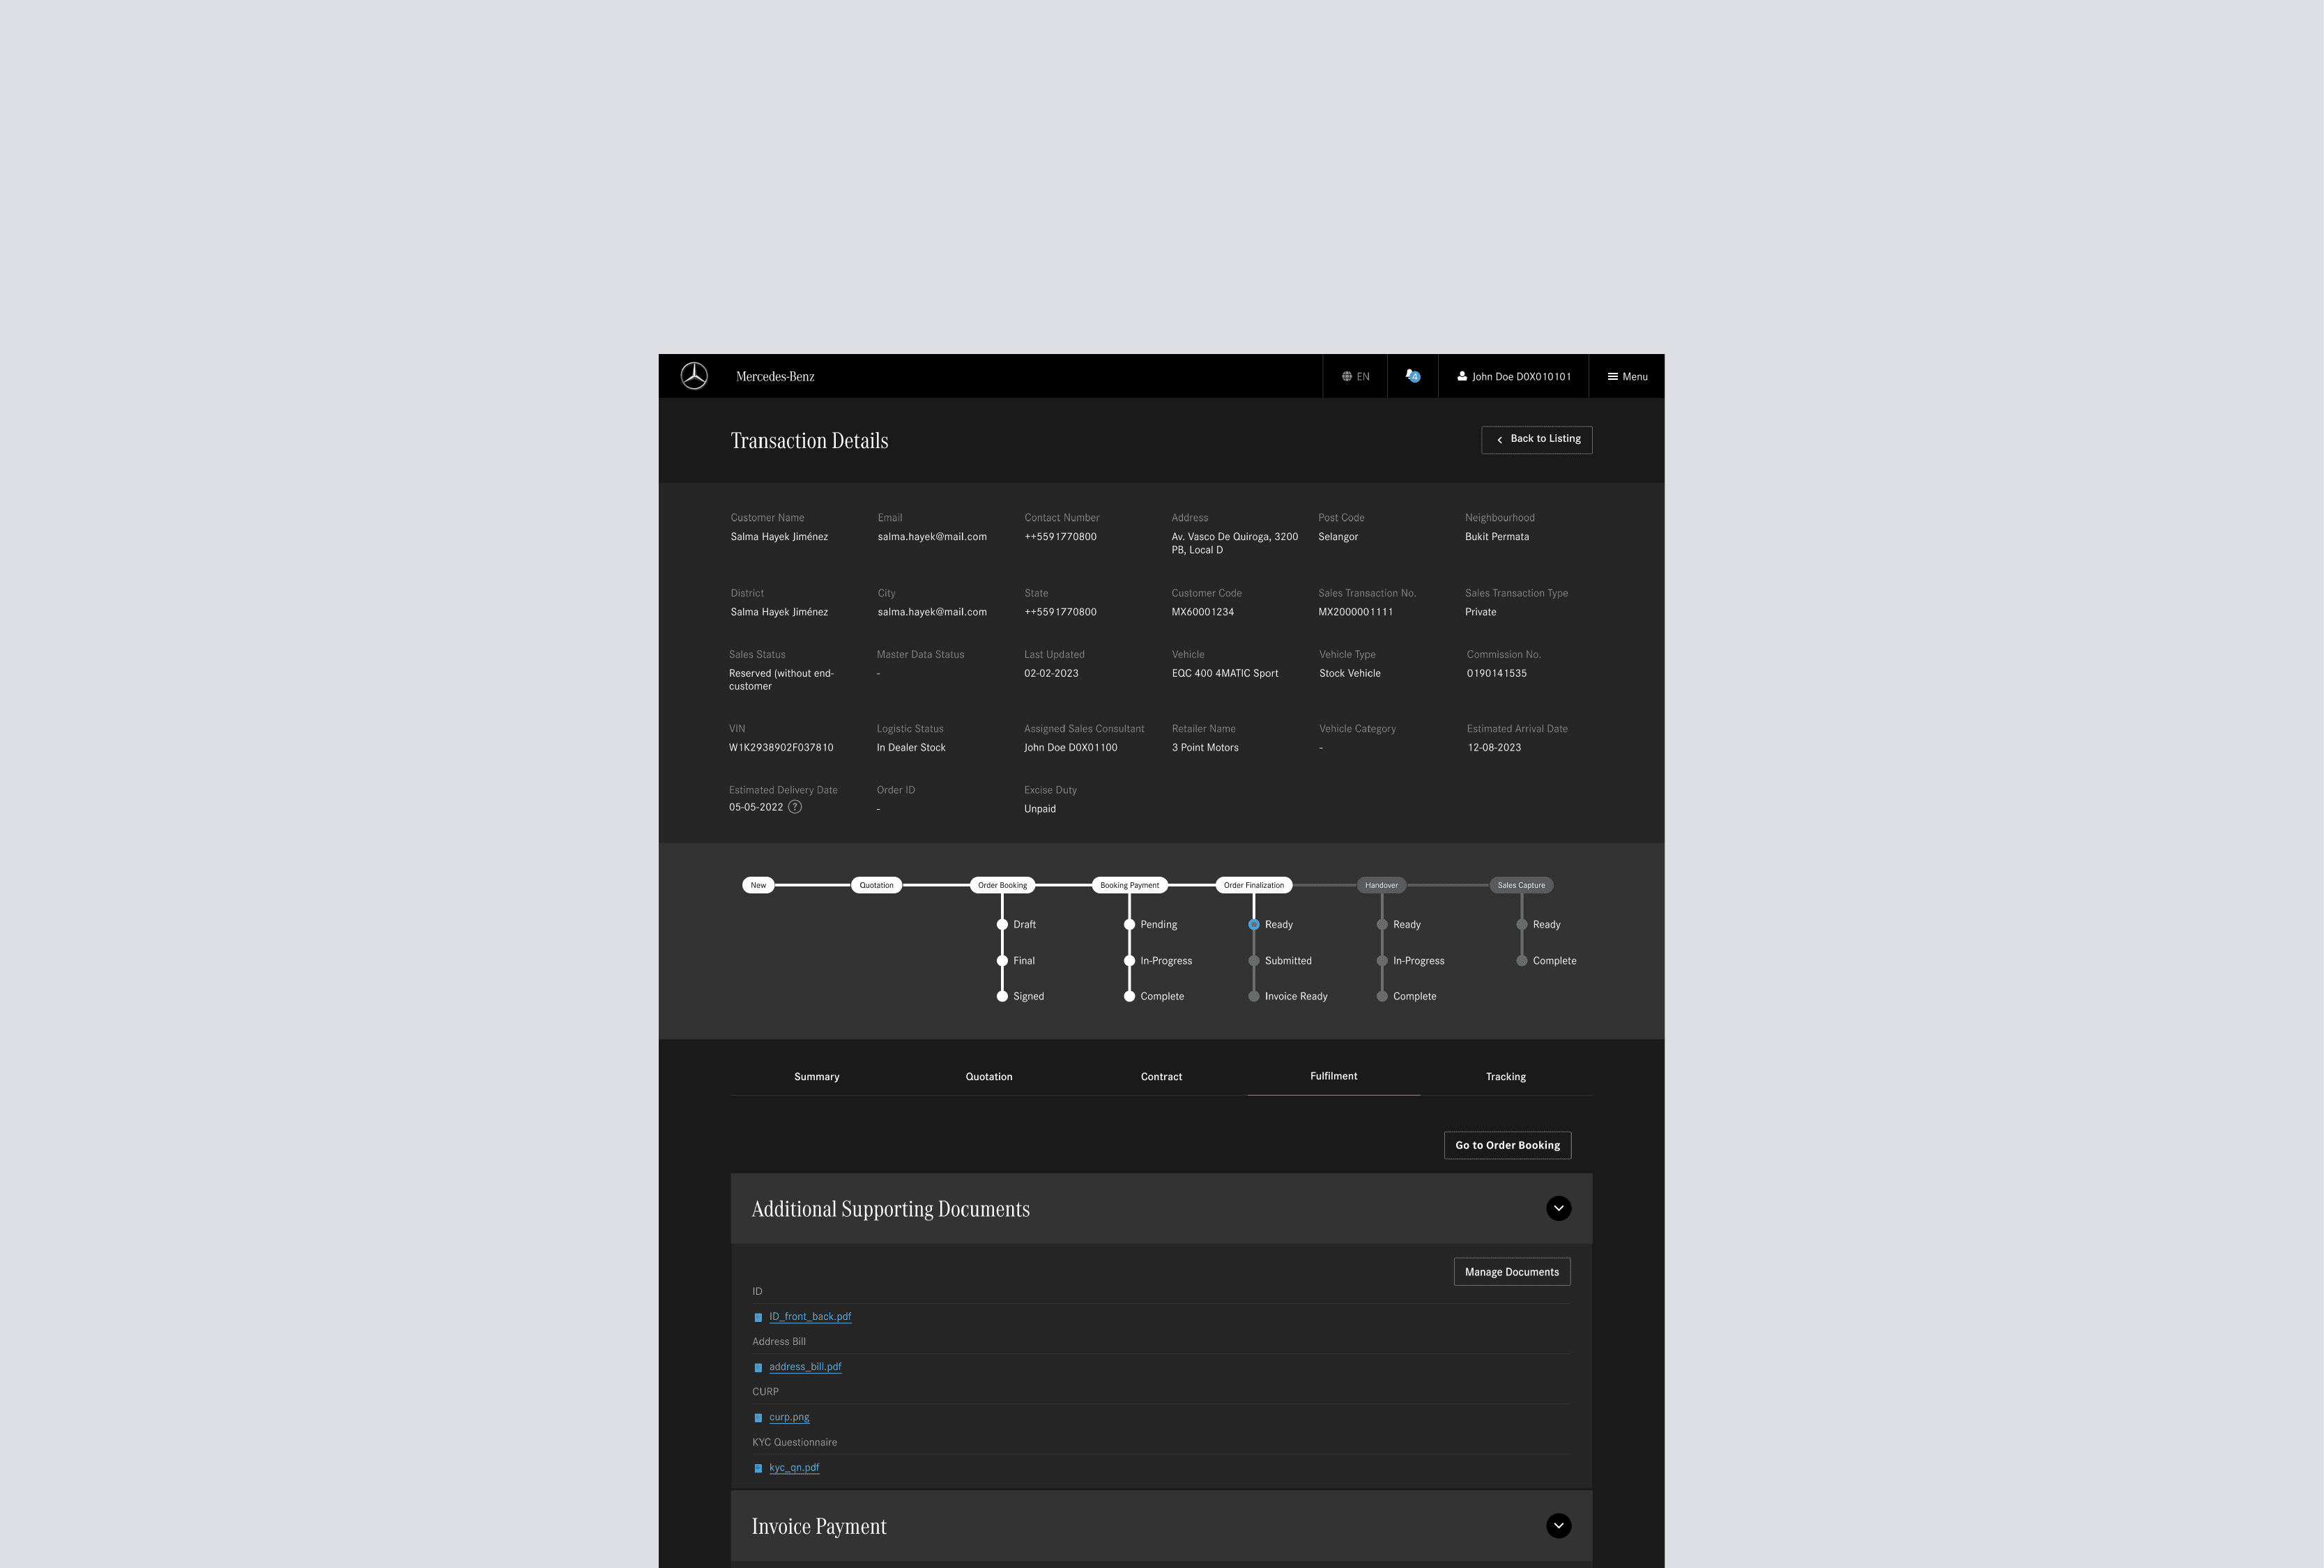Click the Retailer Name 3 Point Motors
This screenshot has height=1568, width=2324.
pyautogui.click(x=1205, y=748)
